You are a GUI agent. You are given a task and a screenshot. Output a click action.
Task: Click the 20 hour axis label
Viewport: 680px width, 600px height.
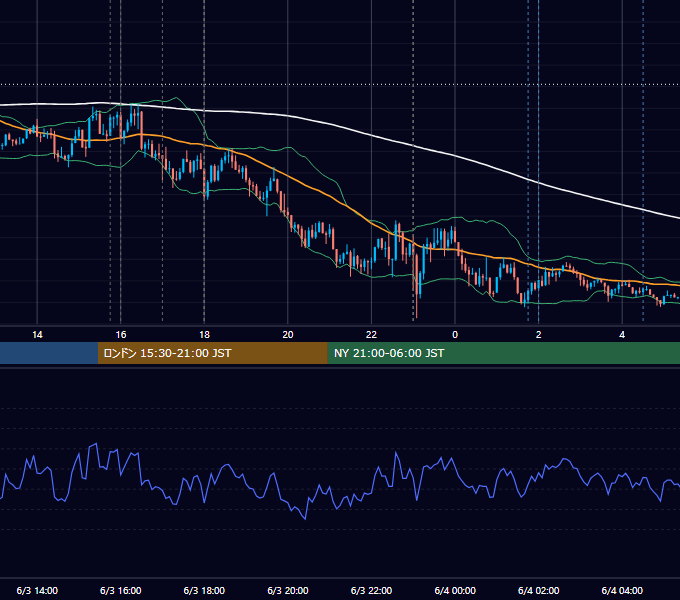[x=288, y=335]
